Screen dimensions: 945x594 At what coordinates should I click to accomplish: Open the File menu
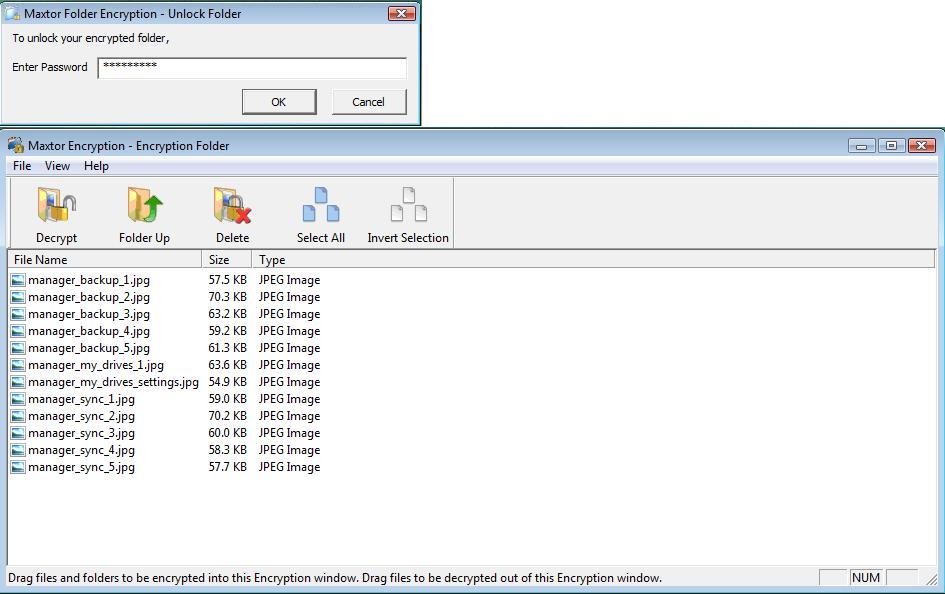pos(22,166)
